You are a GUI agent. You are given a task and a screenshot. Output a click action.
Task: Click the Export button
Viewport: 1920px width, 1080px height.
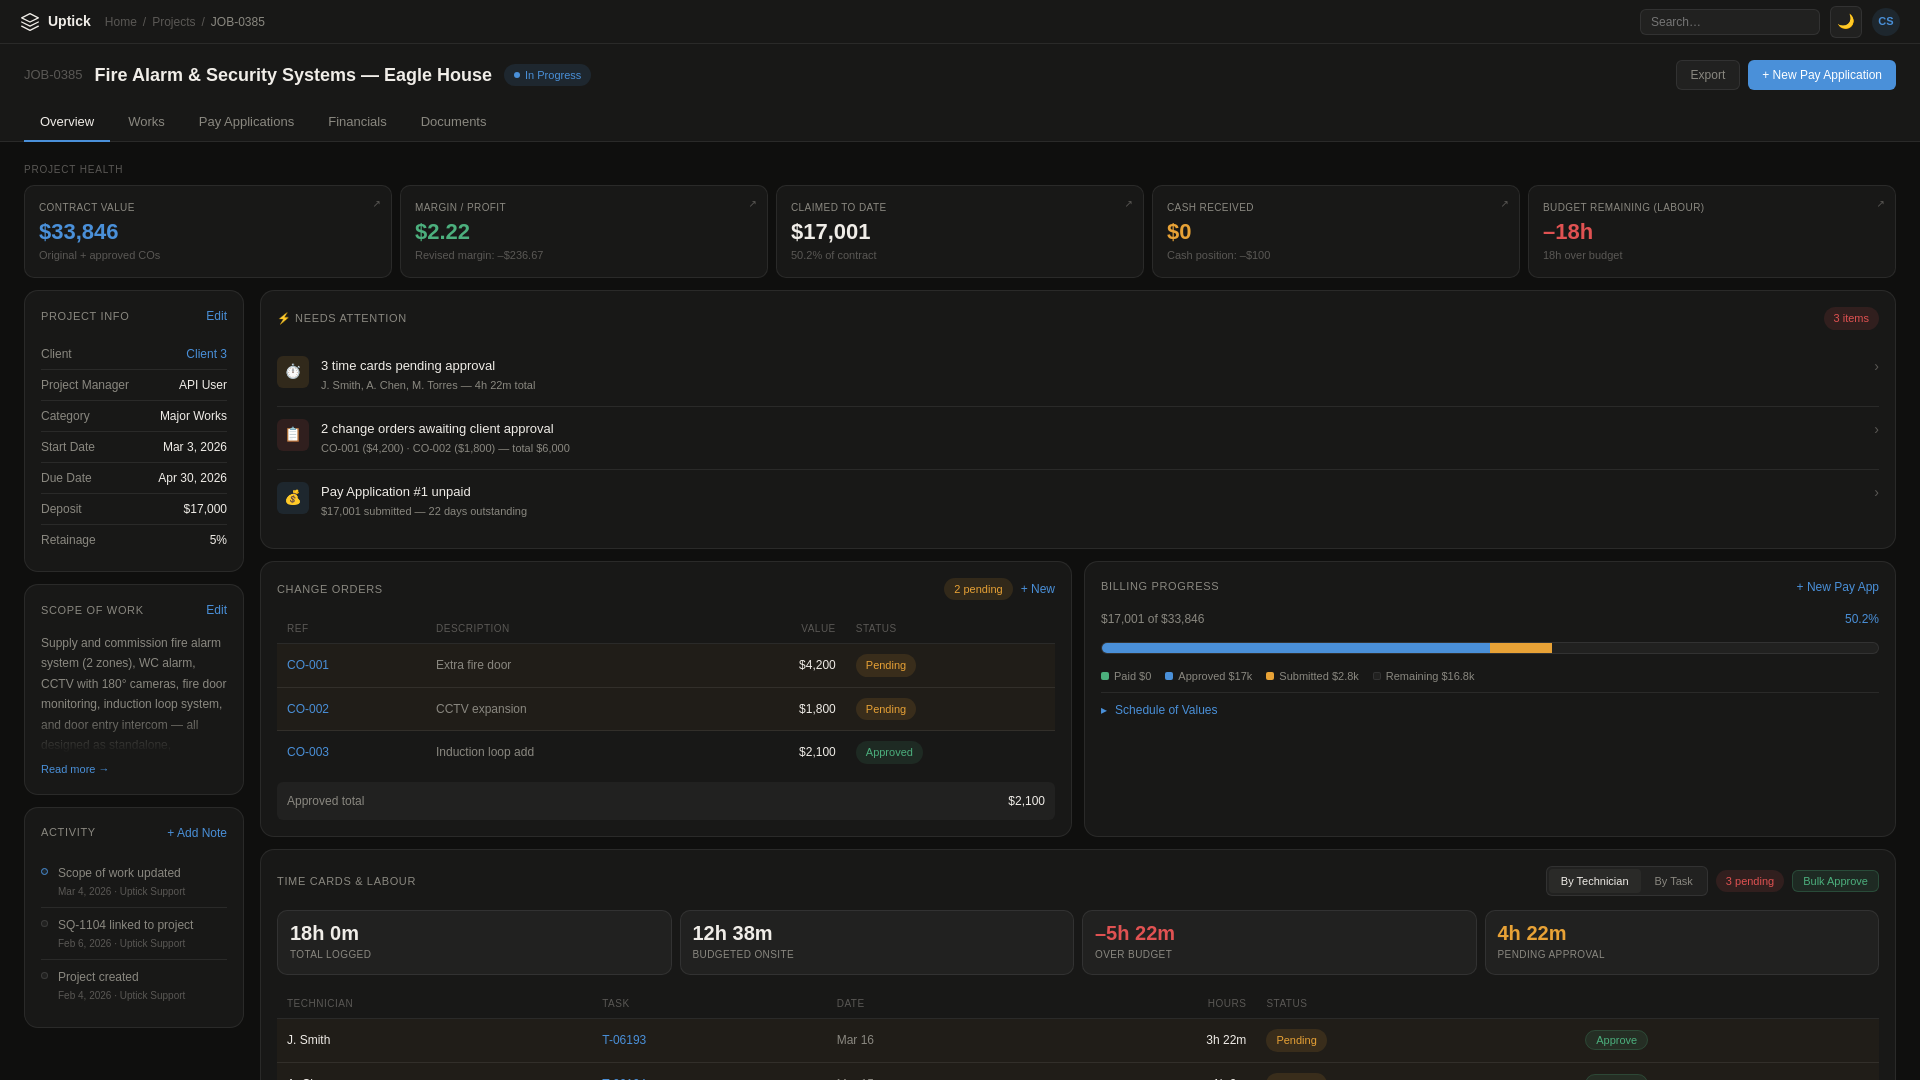pyautogui.click(x=1708, y=75)
